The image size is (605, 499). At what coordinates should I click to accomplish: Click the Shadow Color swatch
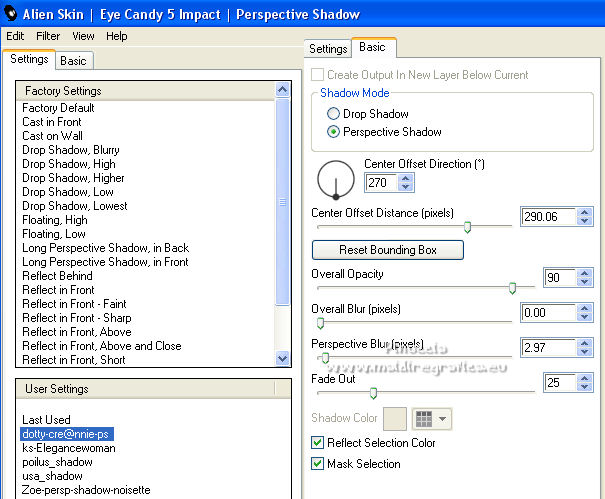(x=395, y=419)
